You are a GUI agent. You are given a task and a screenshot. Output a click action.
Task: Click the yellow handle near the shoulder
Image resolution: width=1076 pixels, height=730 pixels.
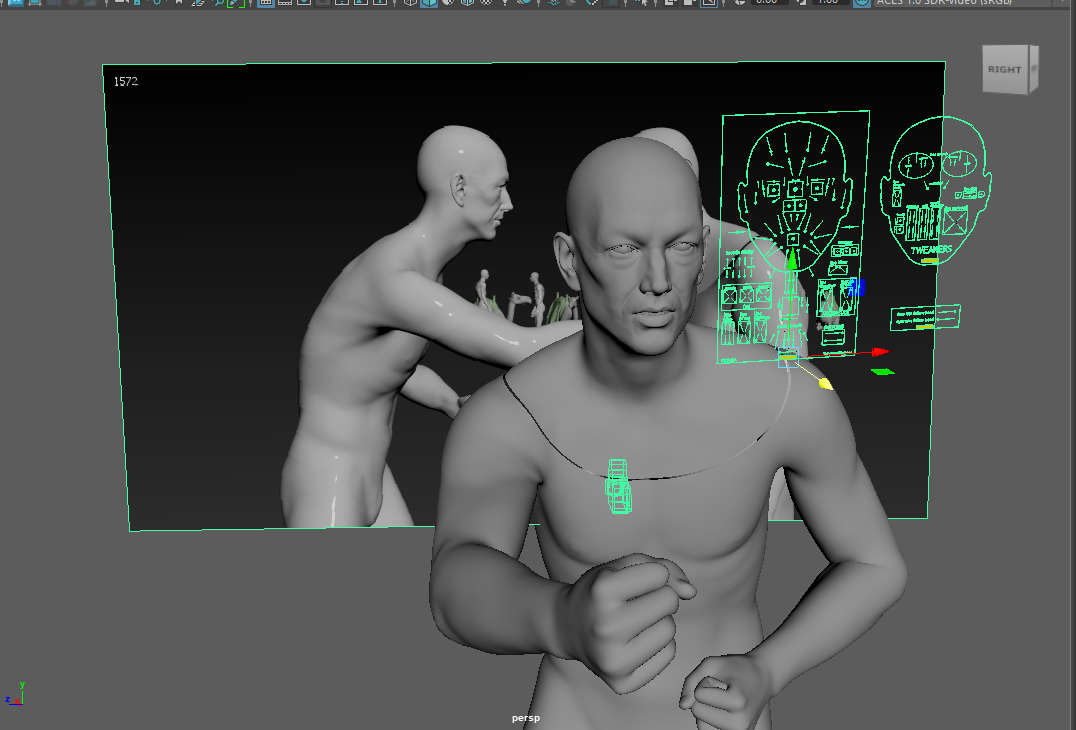[826, 383]
